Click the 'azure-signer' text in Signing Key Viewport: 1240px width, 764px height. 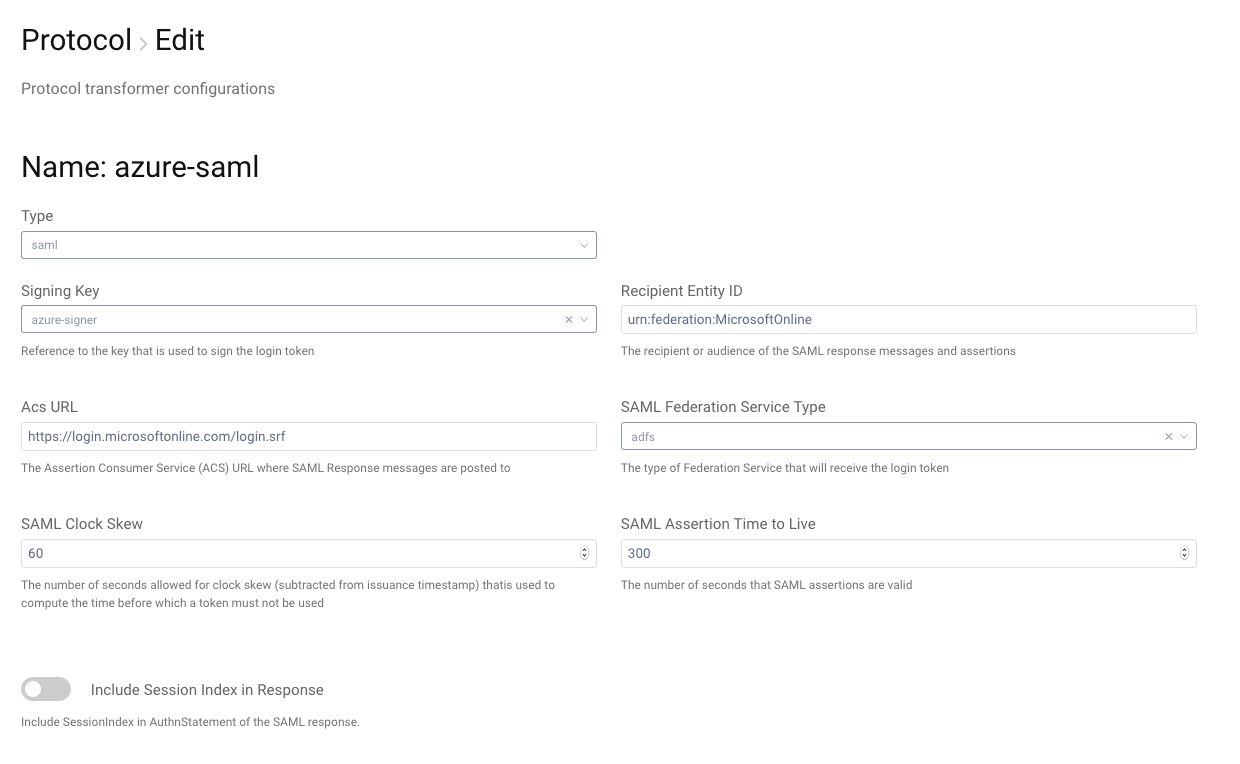(x=64, y=320)
